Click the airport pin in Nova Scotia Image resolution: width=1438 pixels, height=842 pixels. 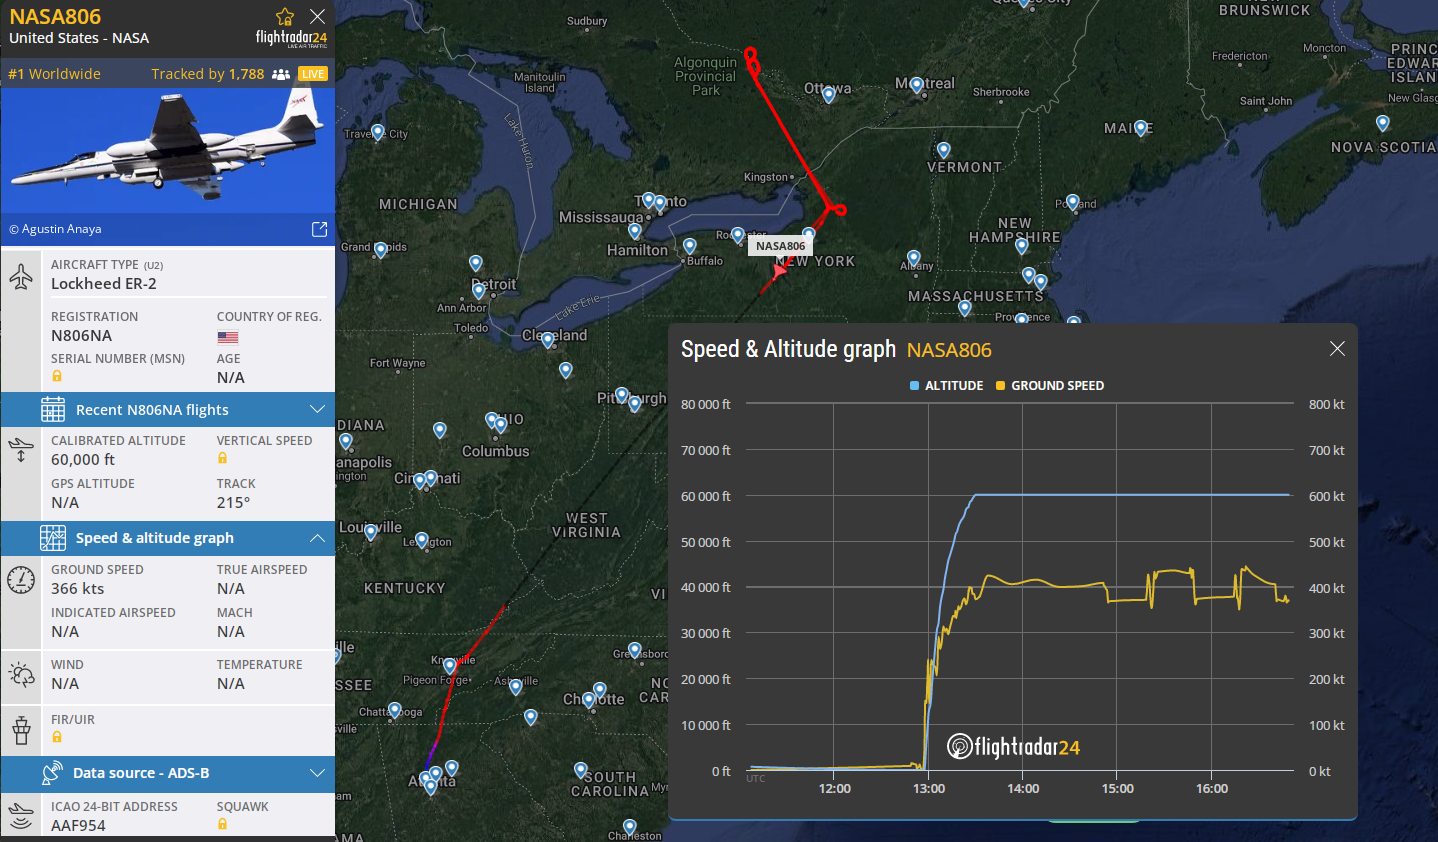[x=1382, y=123]
